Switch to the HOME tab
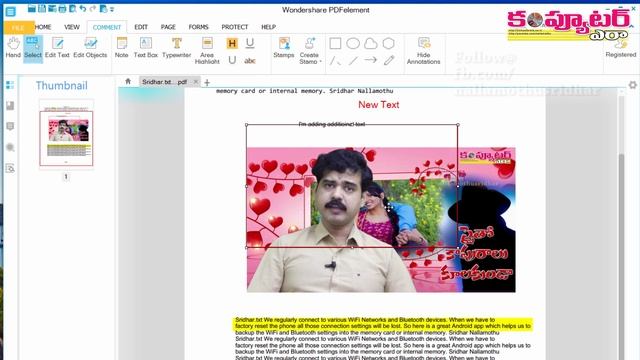 (43, 27)
